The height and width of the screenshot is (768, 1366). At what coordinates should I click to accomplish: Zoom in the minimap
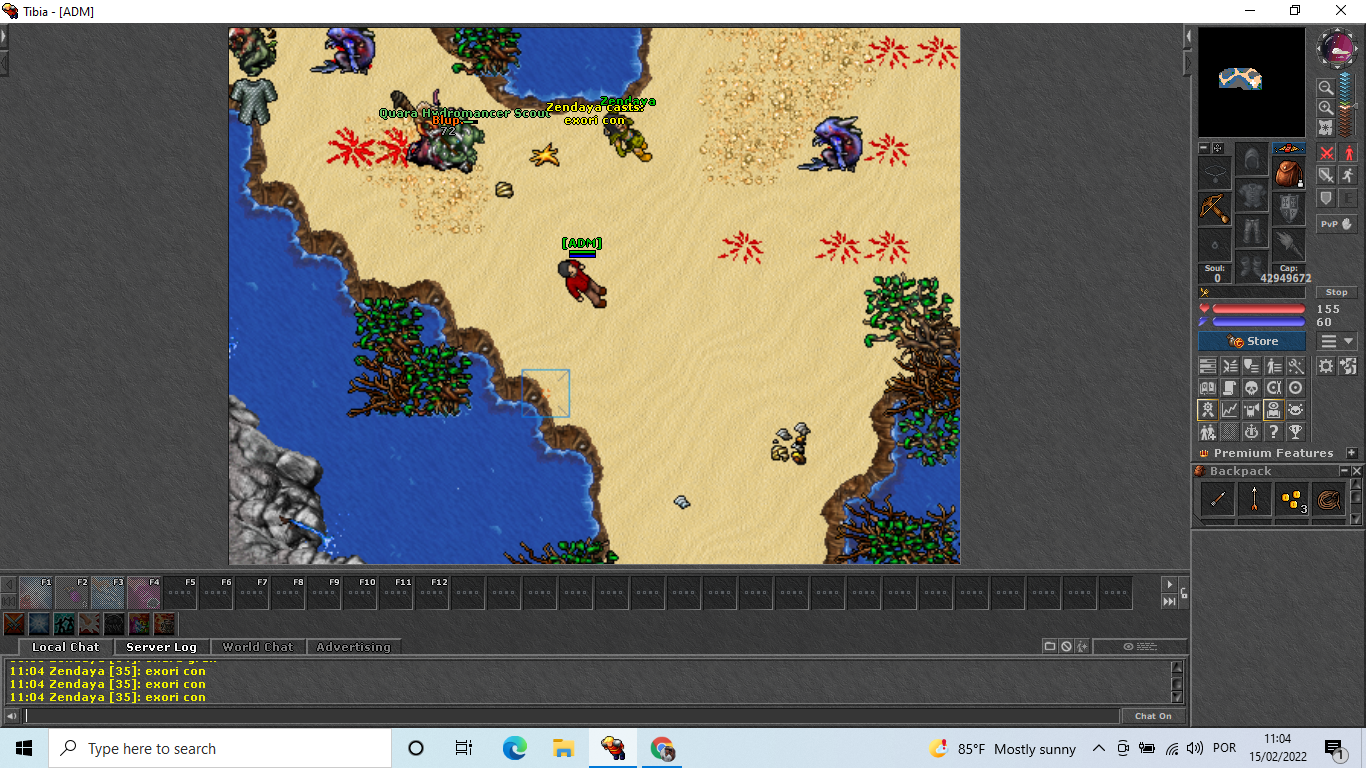[x=1327, y=107]
